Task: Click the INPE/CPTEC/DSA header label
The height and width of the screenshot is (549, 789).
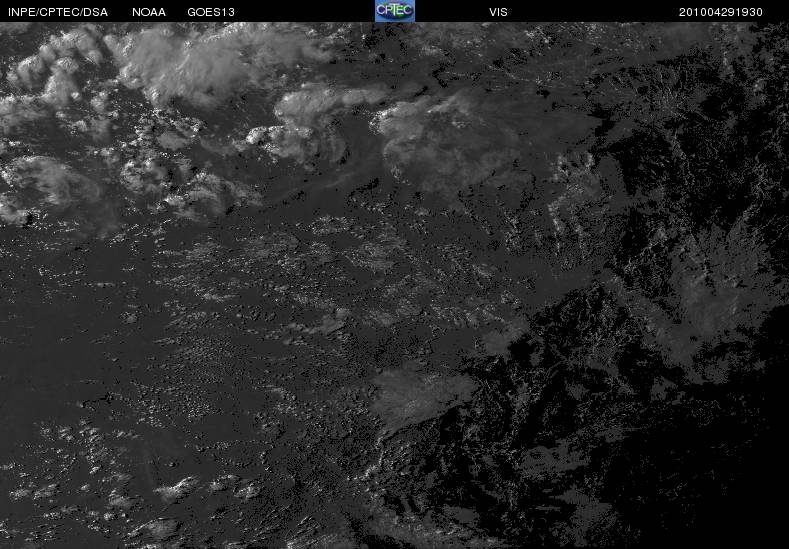Action: click(58, 12)
